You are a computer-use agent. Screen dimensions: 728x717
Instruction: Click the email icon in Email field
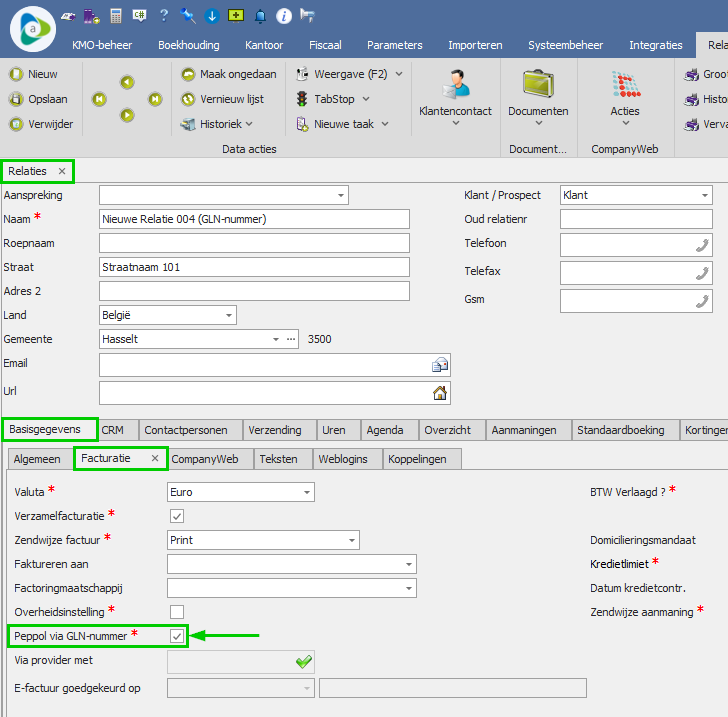pos(439,365)
